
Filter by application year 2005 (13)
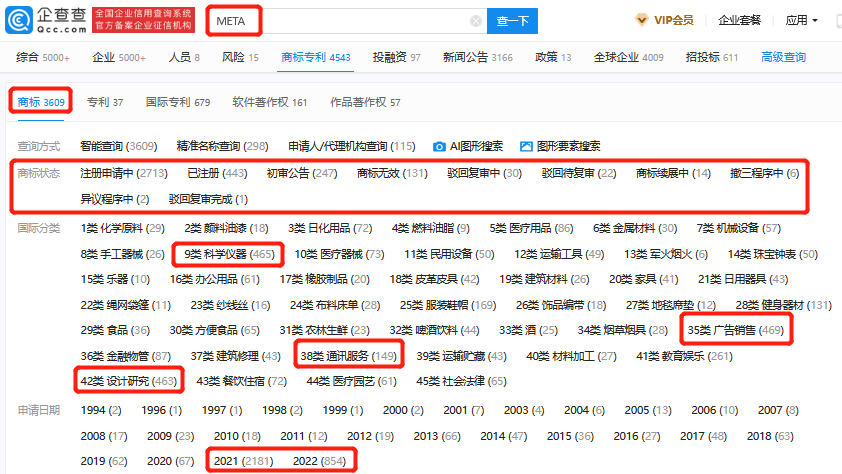(x=648, y=410)
